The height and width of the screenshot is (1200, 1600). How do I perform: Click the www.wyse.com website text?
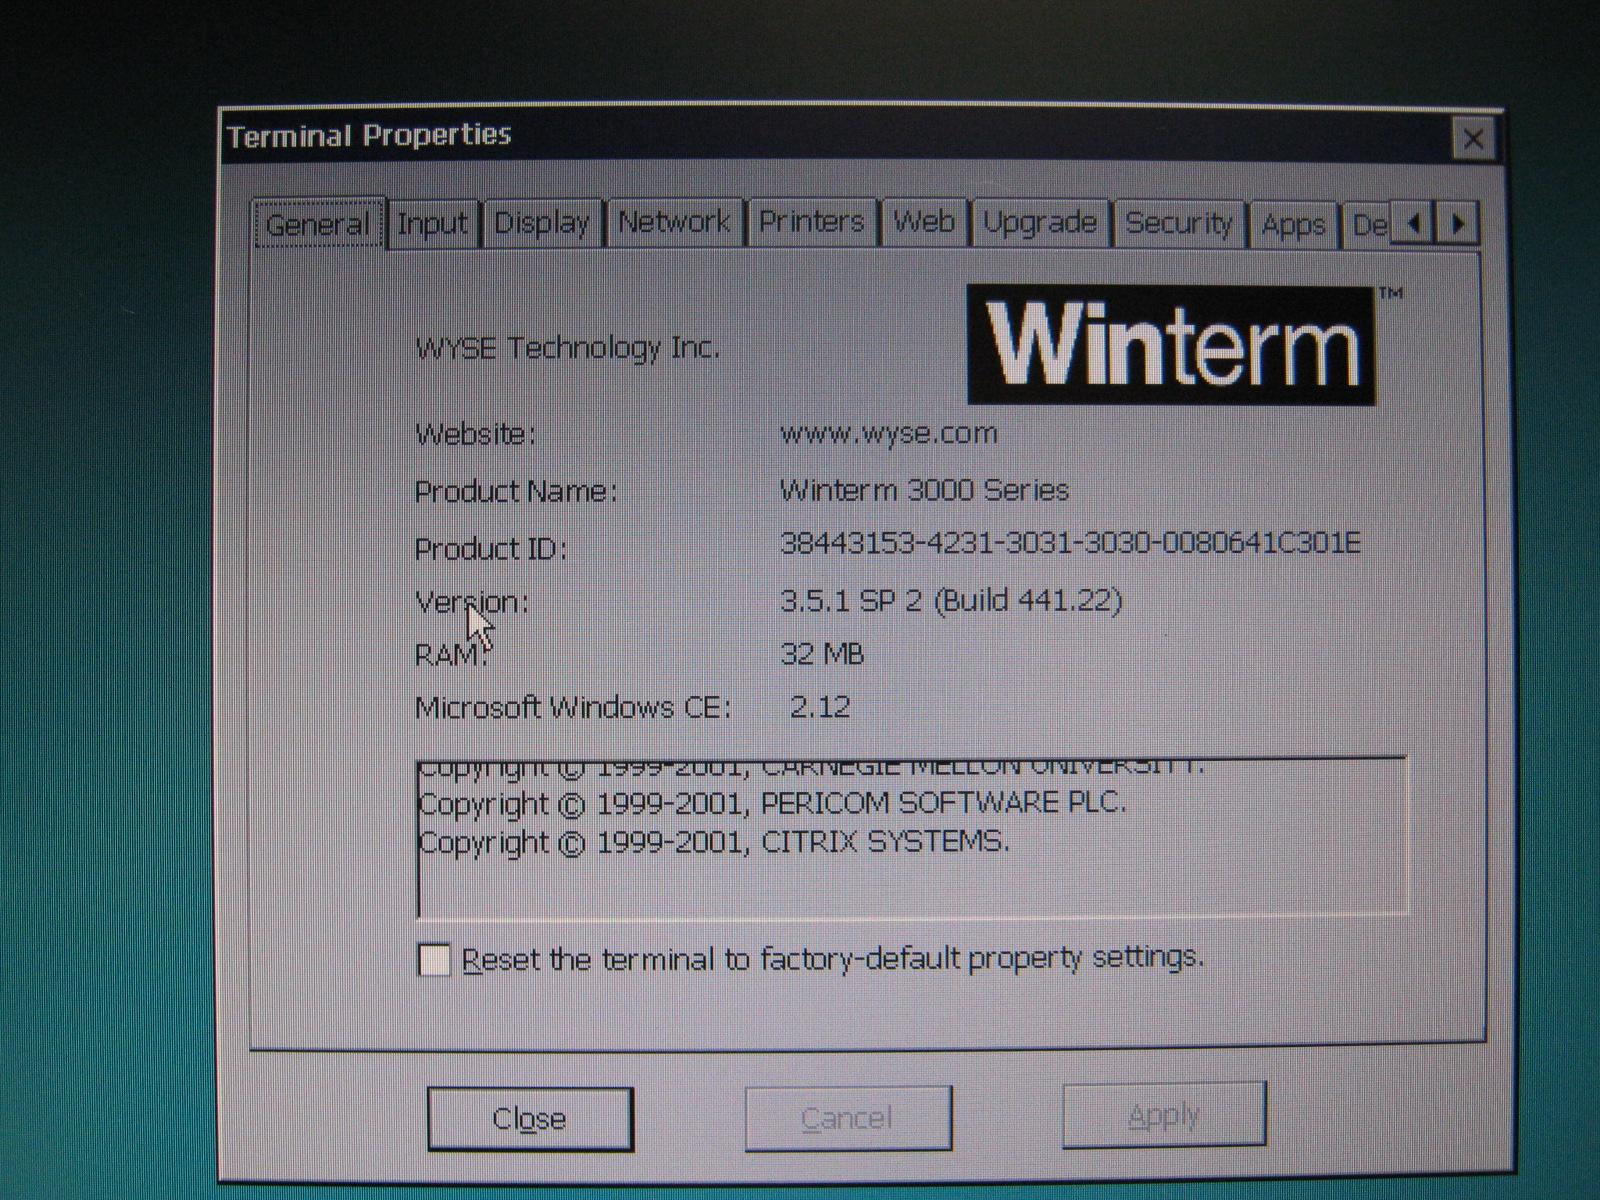click(x=889, y=434)
